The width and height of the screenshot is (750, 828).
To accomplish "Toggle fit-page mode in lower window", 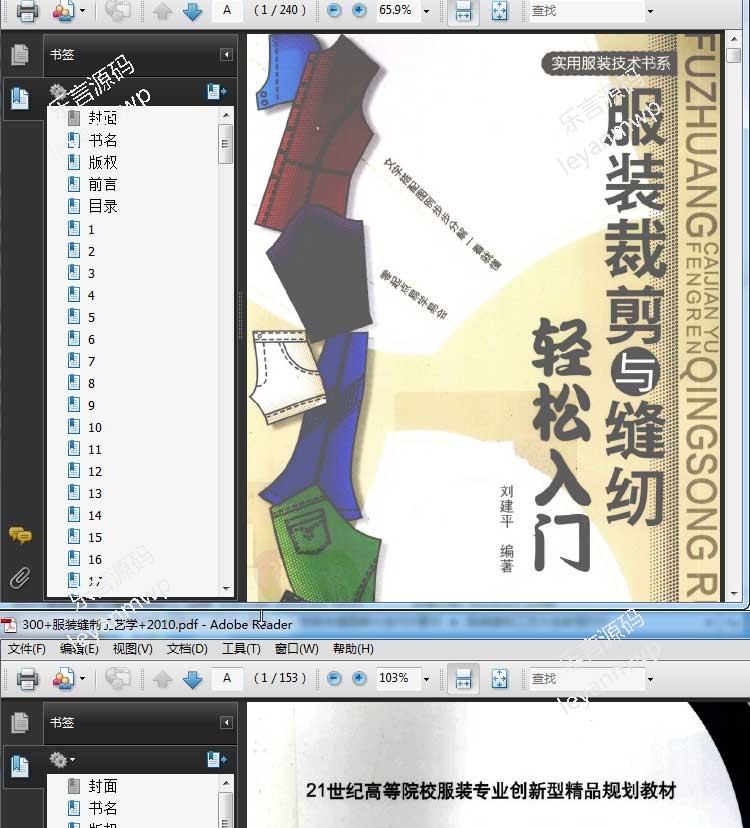I will 499,679.
